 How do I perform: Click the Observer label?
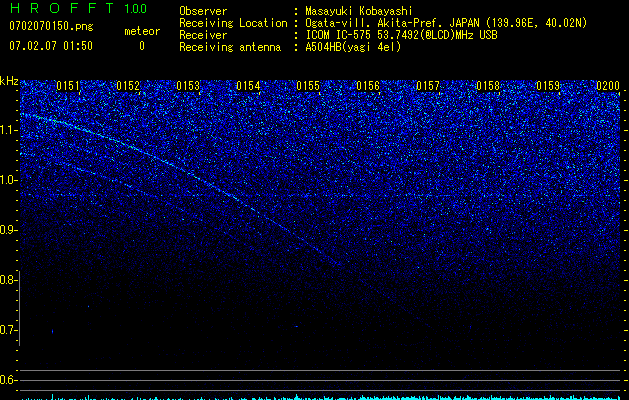point(203,11)
